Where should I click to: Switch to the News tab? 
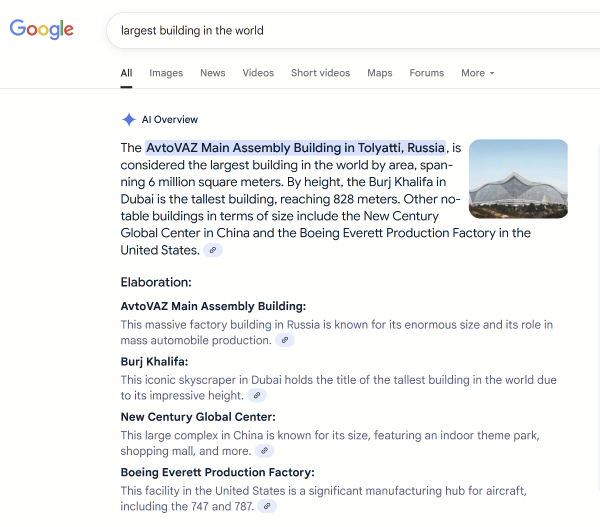pos(212,73)
